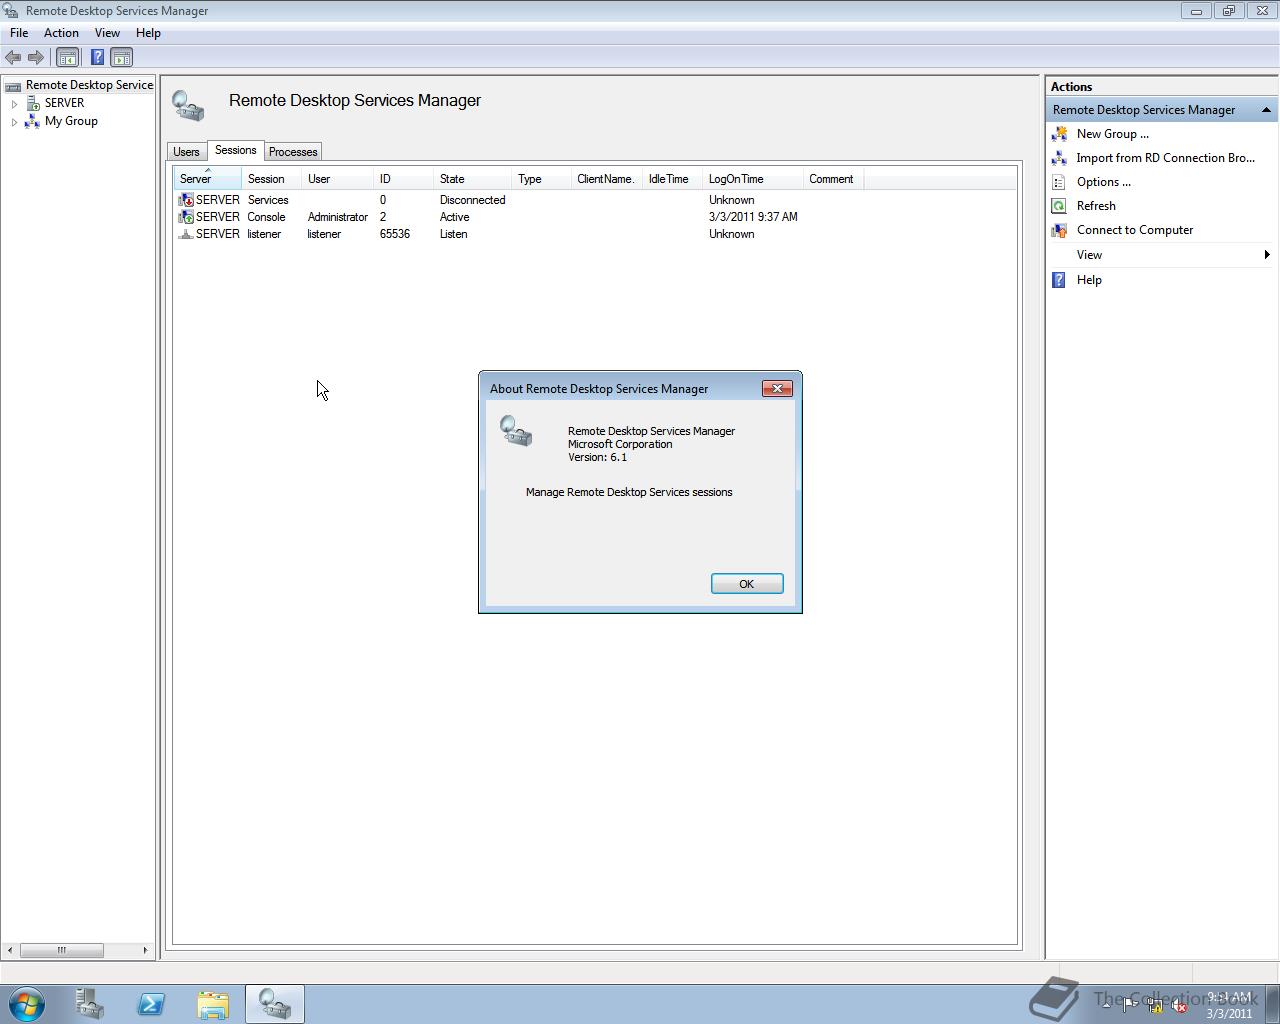This screenshot has width=1280, height=1024.
Task: Expand the SERVER tree node
Action: pyautogui.click(x=14, y=103)
